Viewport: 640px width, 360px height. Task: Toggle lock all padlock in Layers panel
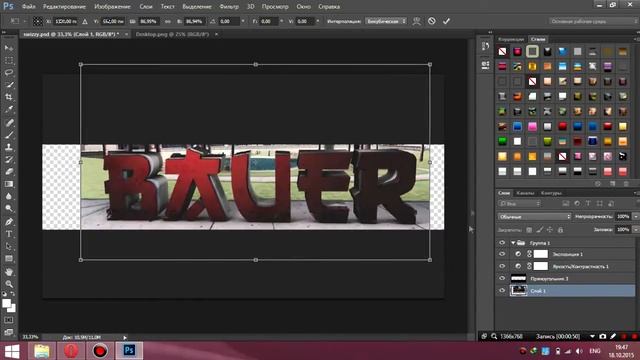click(x=560, y=230)
